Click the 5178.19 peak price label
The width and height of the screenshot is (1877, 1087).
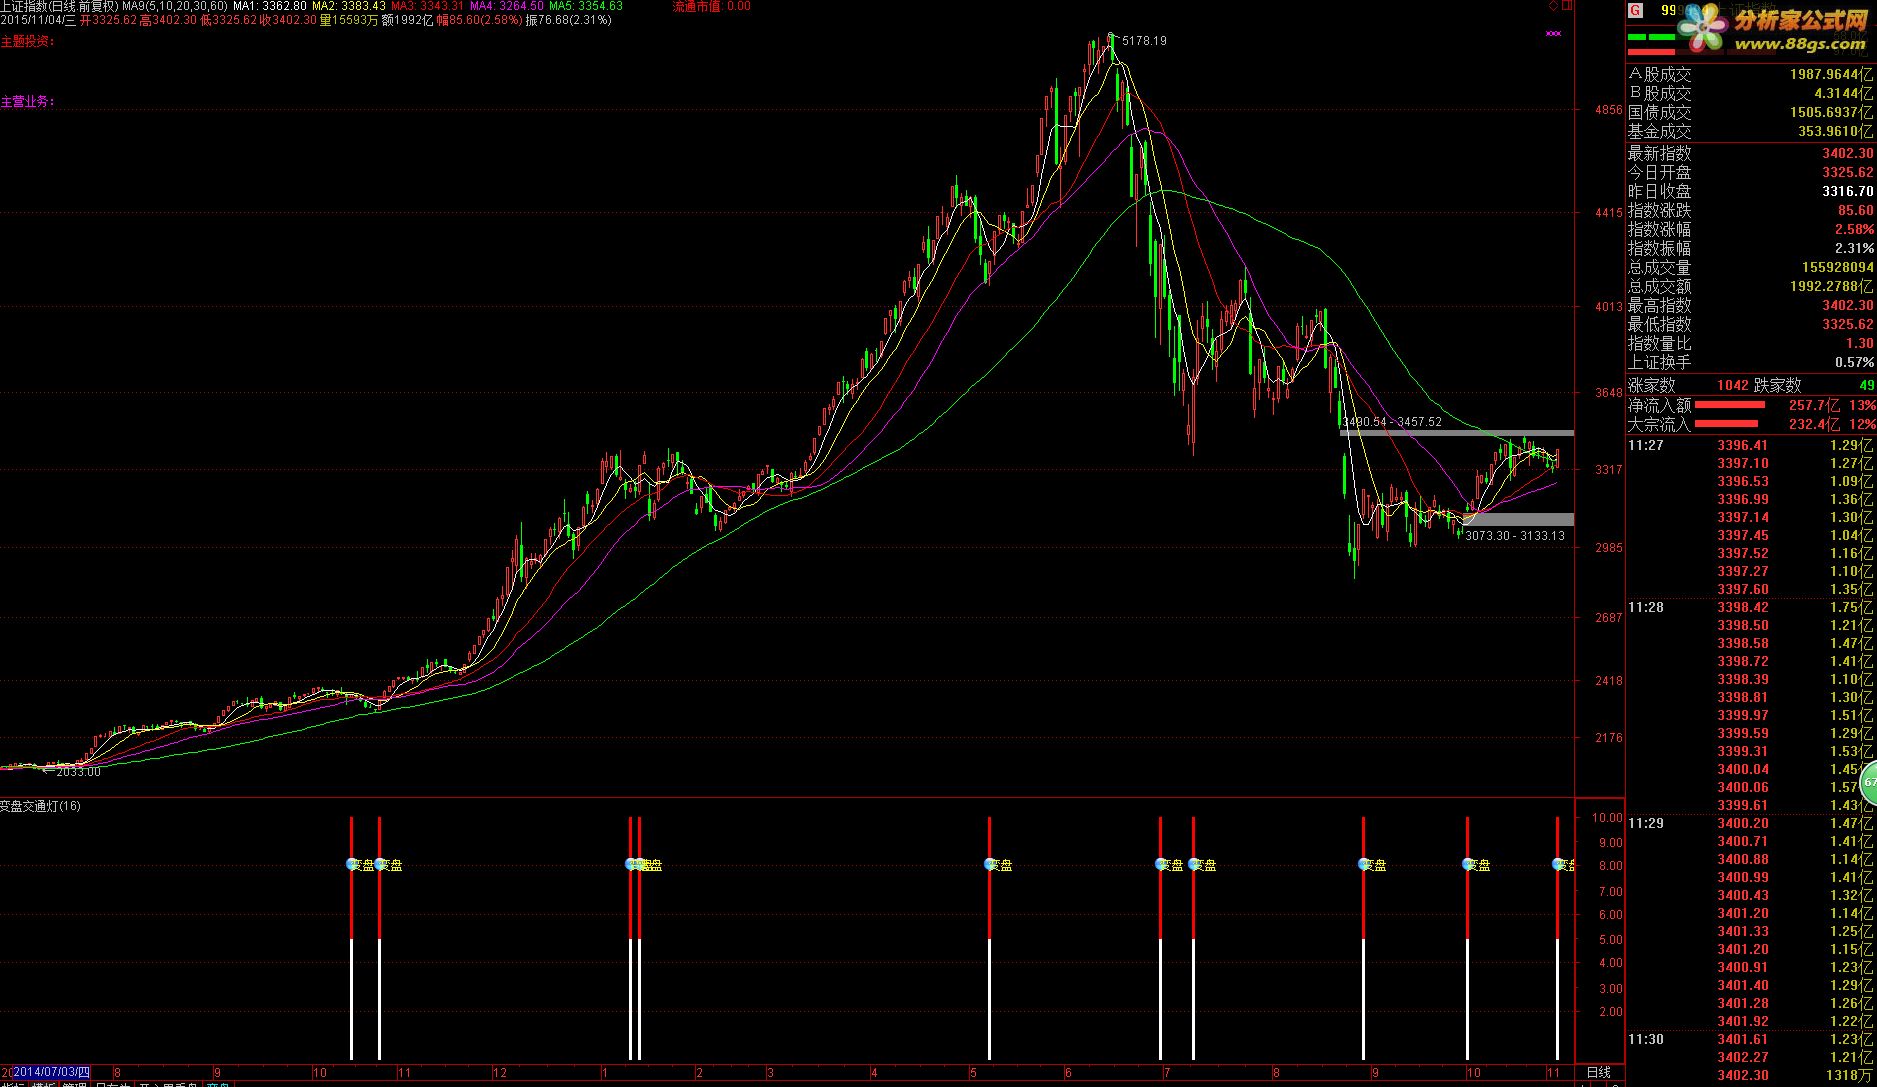[x=1144, y=41]
